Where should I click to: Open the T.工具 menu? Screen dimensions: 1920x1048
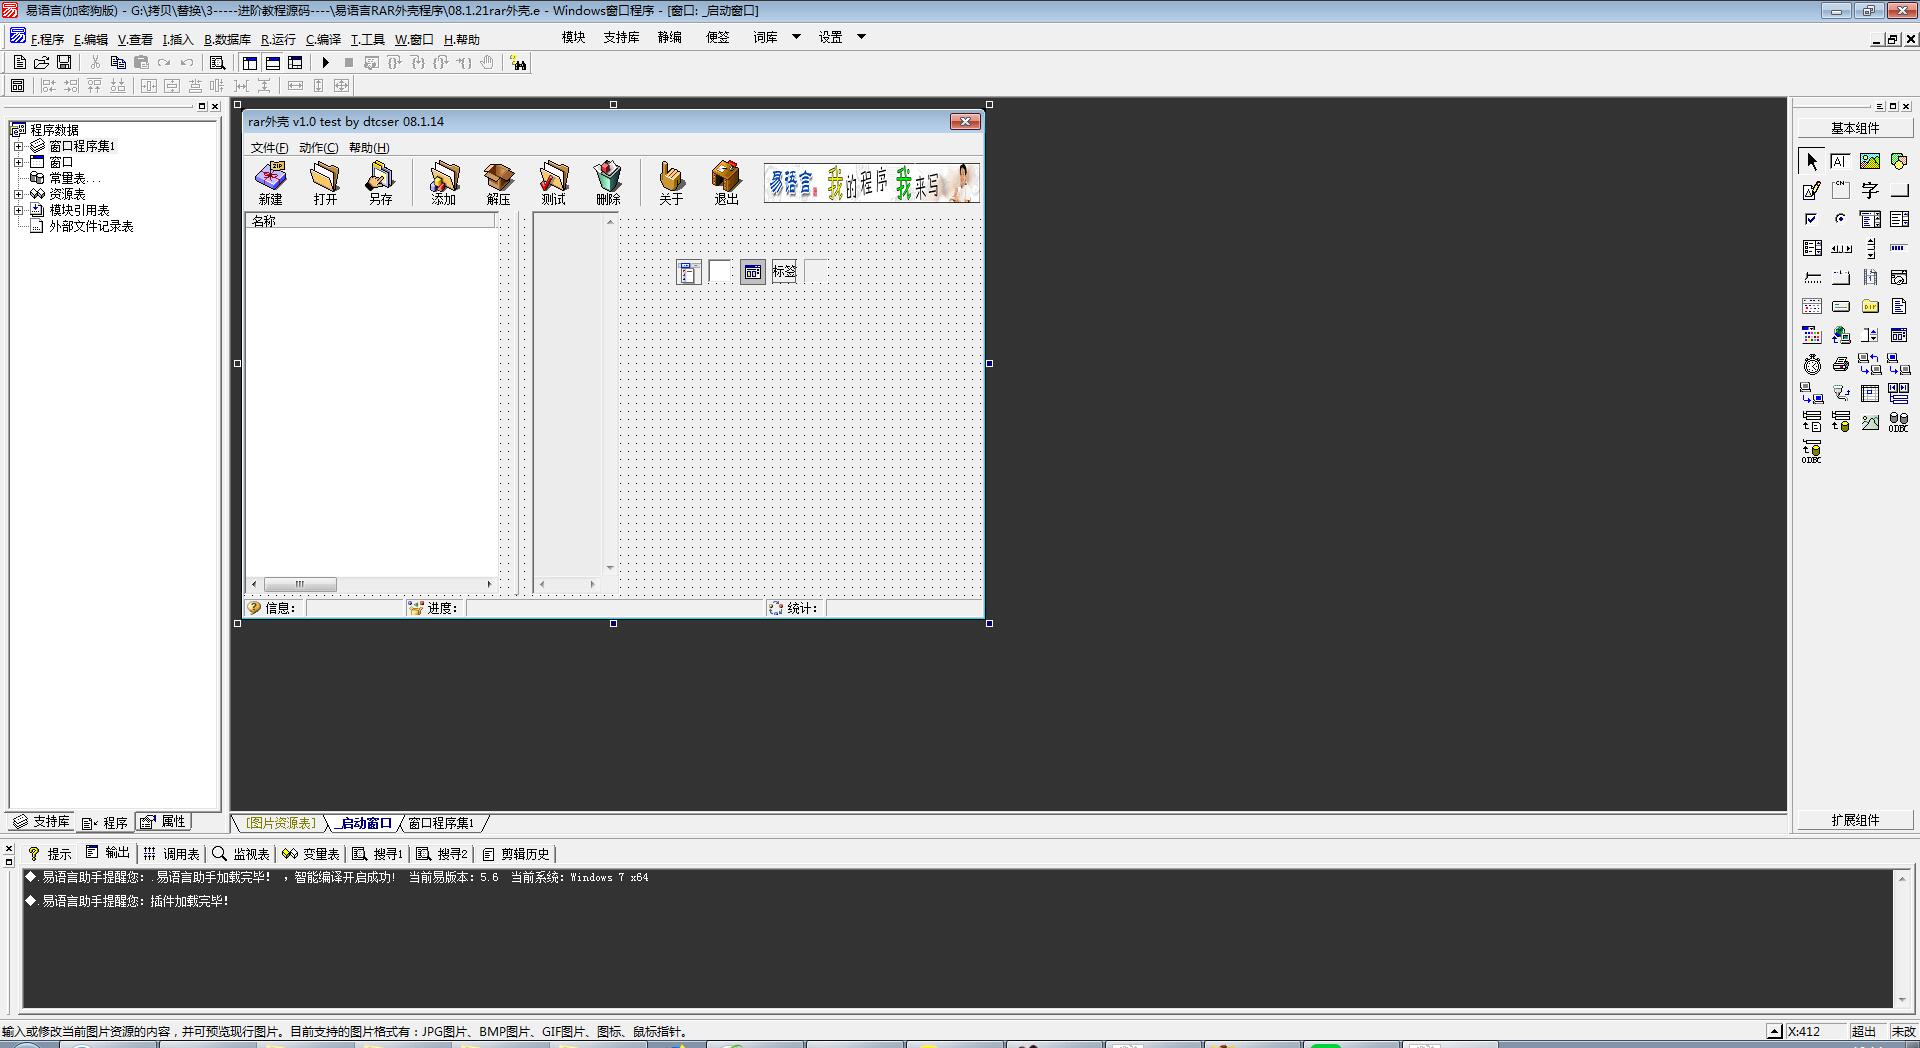[x=367, y=39]
